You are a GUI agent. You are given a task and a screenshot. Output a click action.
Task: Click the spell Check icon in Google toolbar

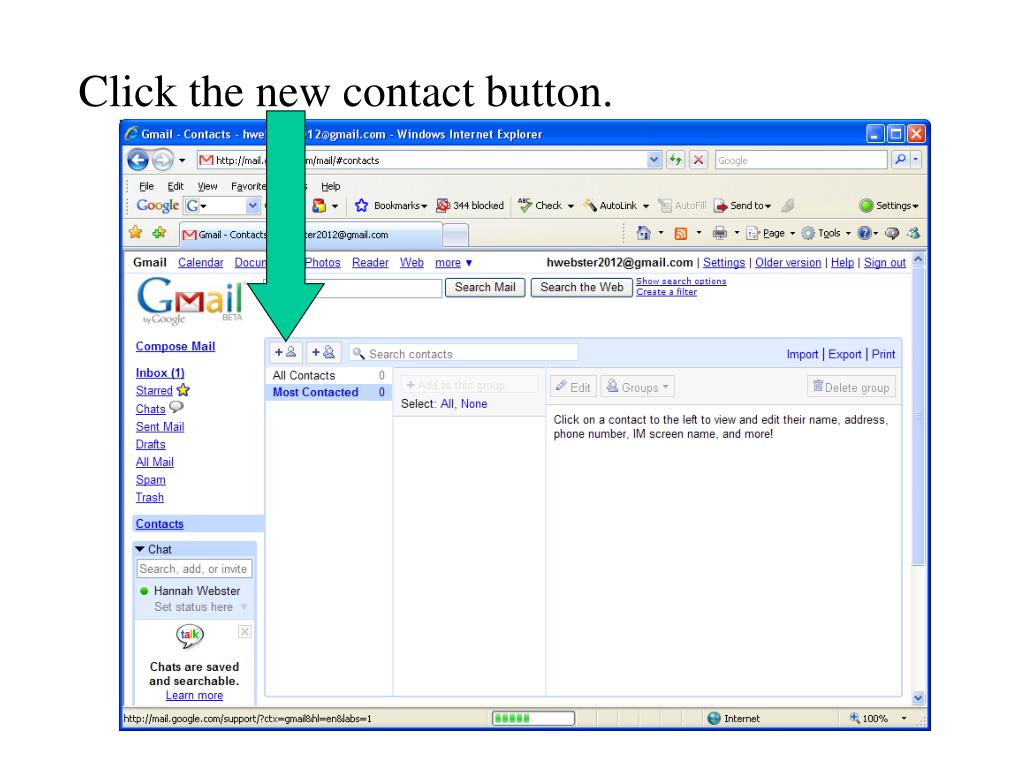pos(524,205)
